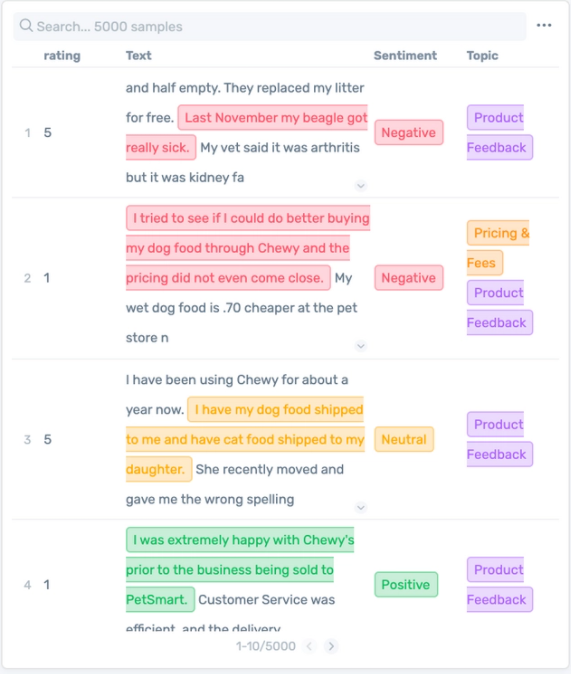Viewport: 571px width, 674px height.
Task: Go to previous page arrow
Action: click(309, 646)
